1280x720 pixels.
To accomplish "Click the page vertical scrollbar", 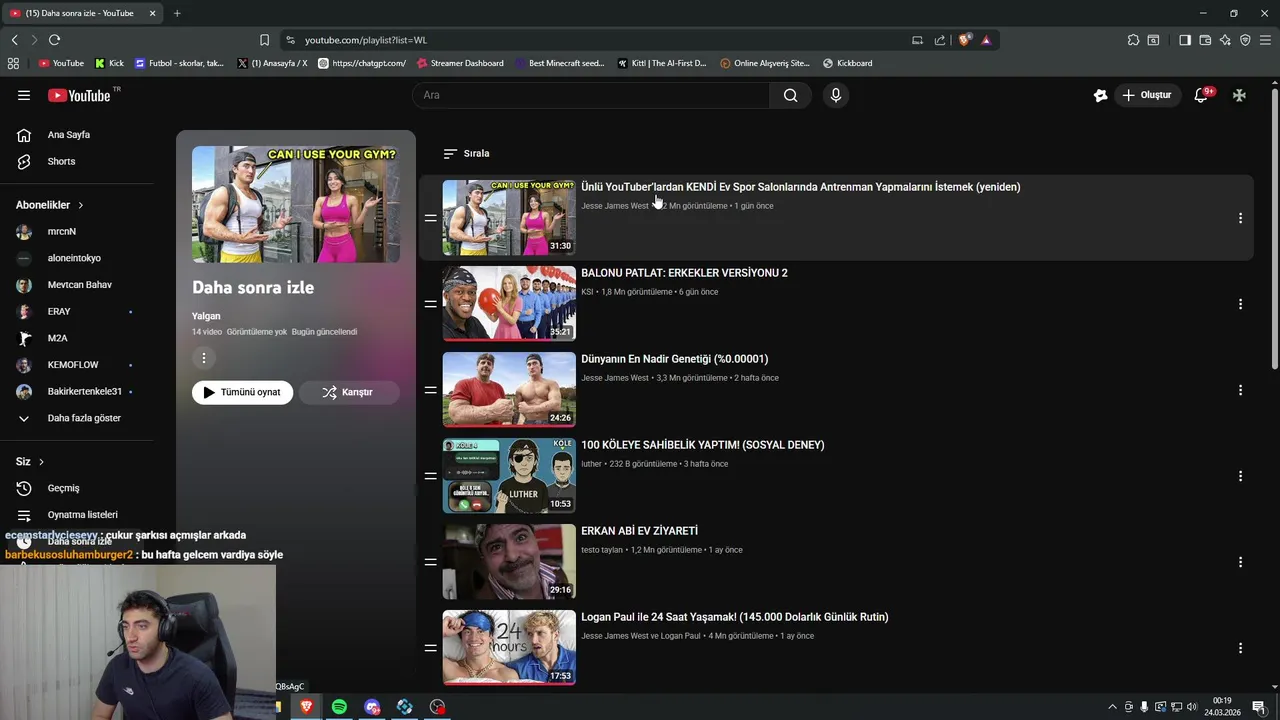I will [1274, 230].
